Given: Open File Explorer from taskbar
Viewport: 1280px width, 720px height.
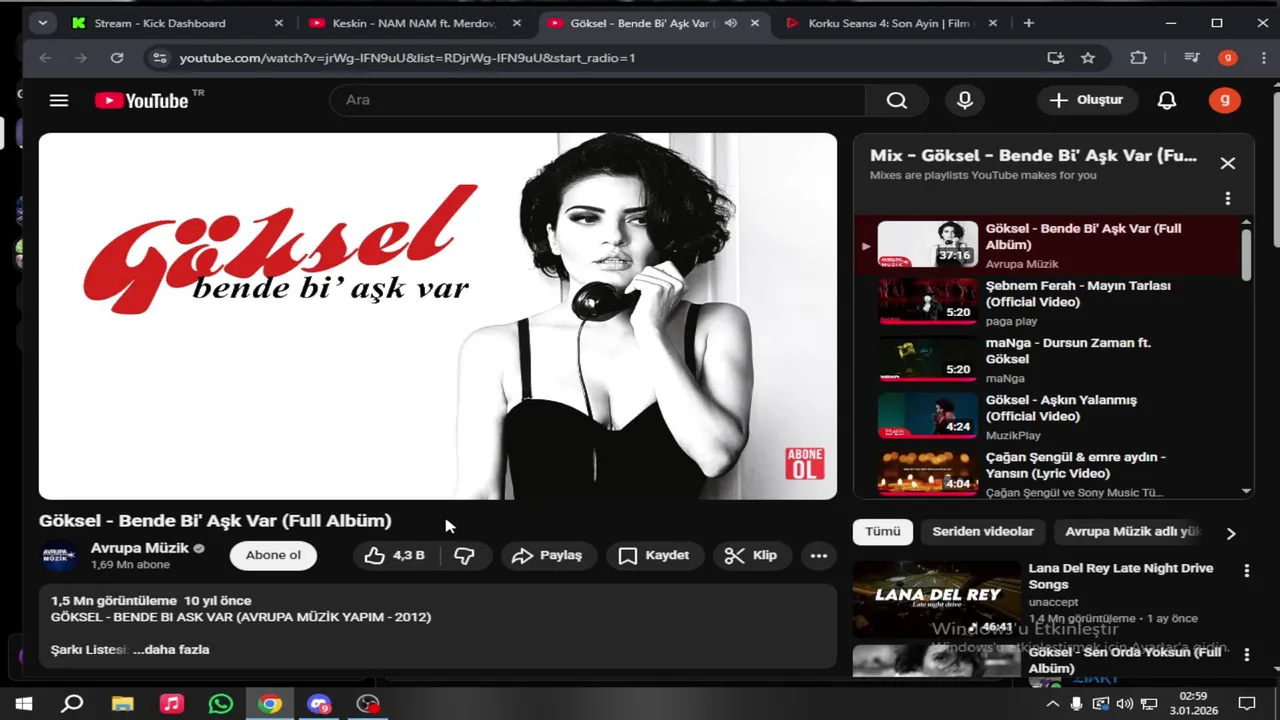Looking at the screenshot, I should click(122, 704).
